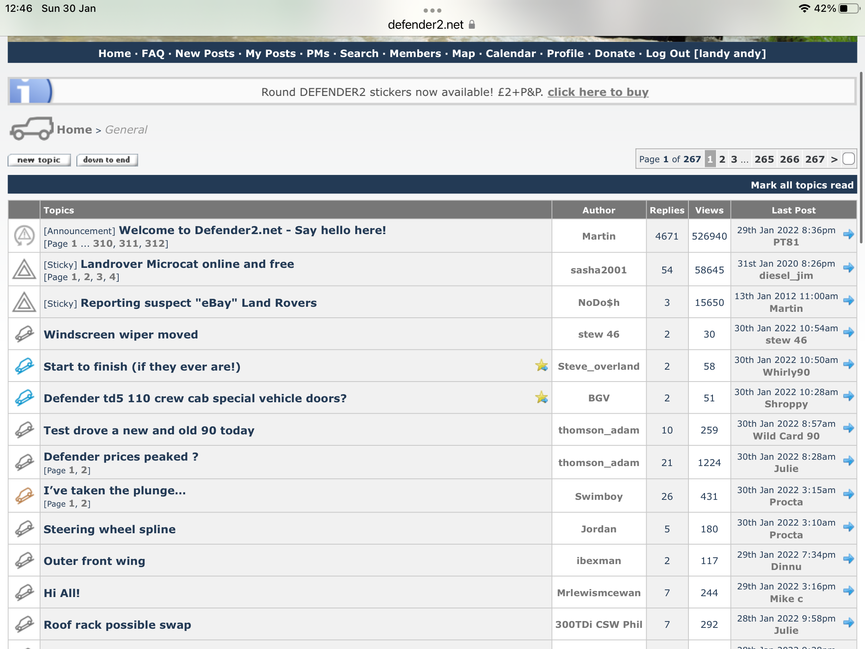
Task: Open the Profile menu item
Action: point(565,54)
